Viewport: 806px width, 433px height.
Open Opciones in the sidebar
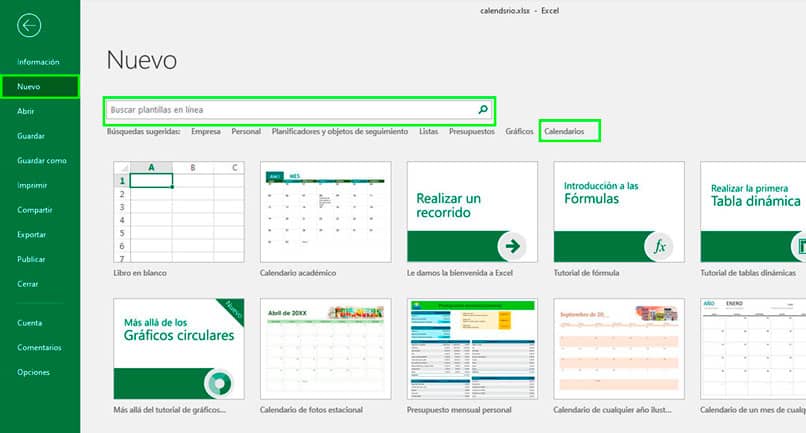33,372
